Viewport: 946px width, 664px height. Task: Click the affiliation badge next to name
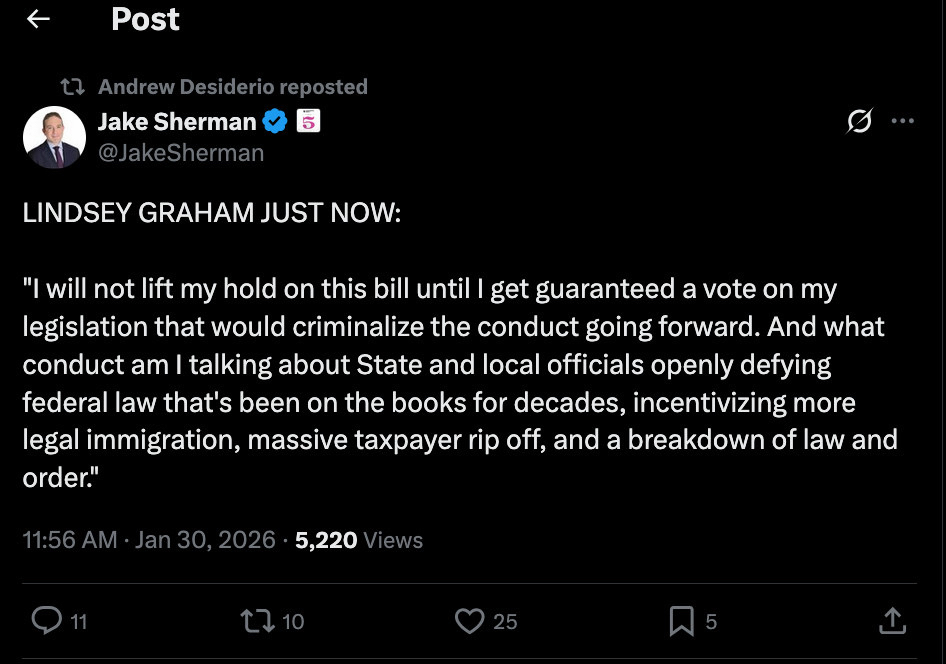click(x=308, y=122)
